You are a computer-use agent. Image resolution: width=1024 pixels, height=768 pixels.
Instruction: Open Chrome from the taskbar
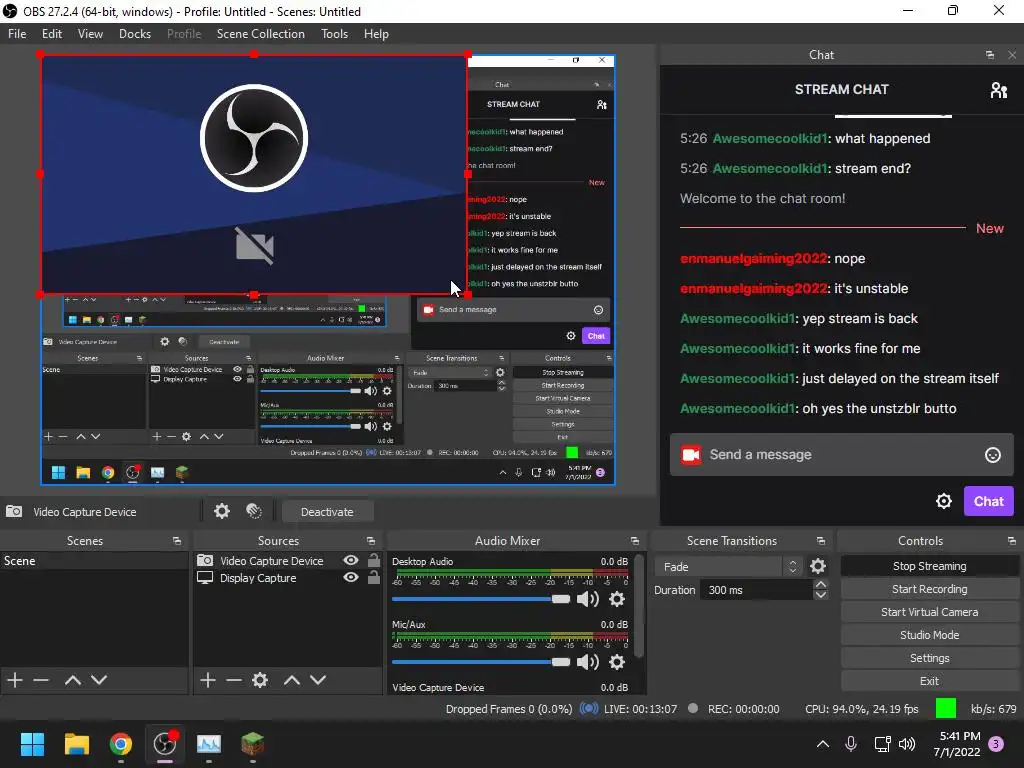pos(120,744)
